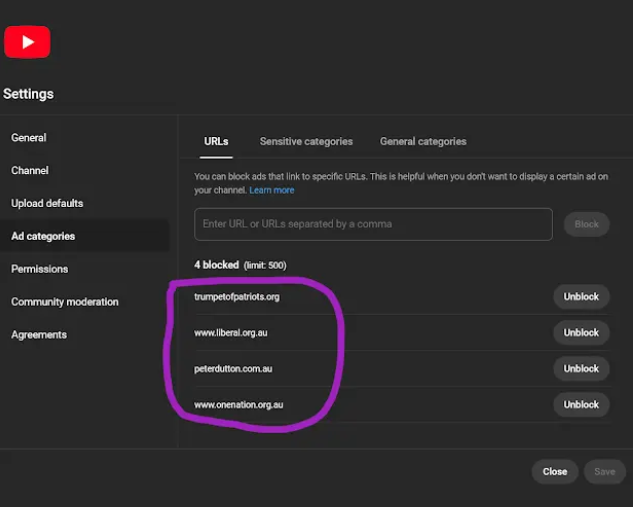Open the Channel settings section
The height and width of the screenshot is (507, 634).
(30, 171)
